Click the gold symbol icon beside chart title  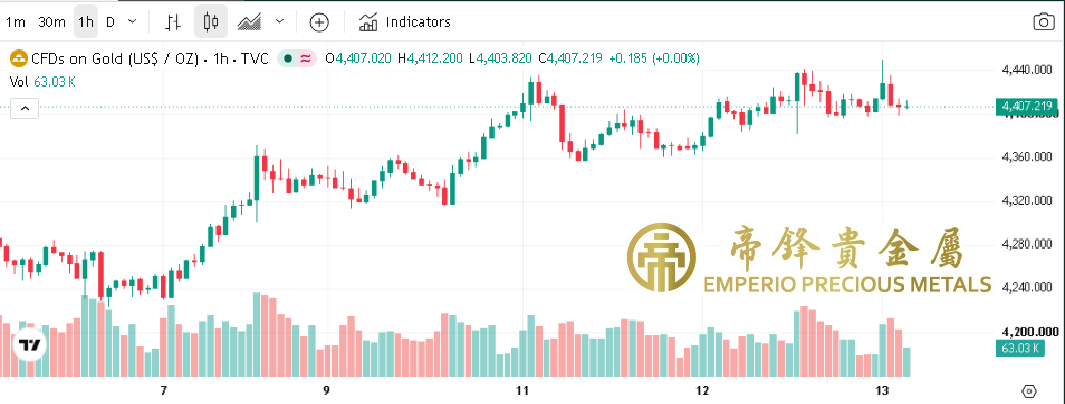click(18, 59)
